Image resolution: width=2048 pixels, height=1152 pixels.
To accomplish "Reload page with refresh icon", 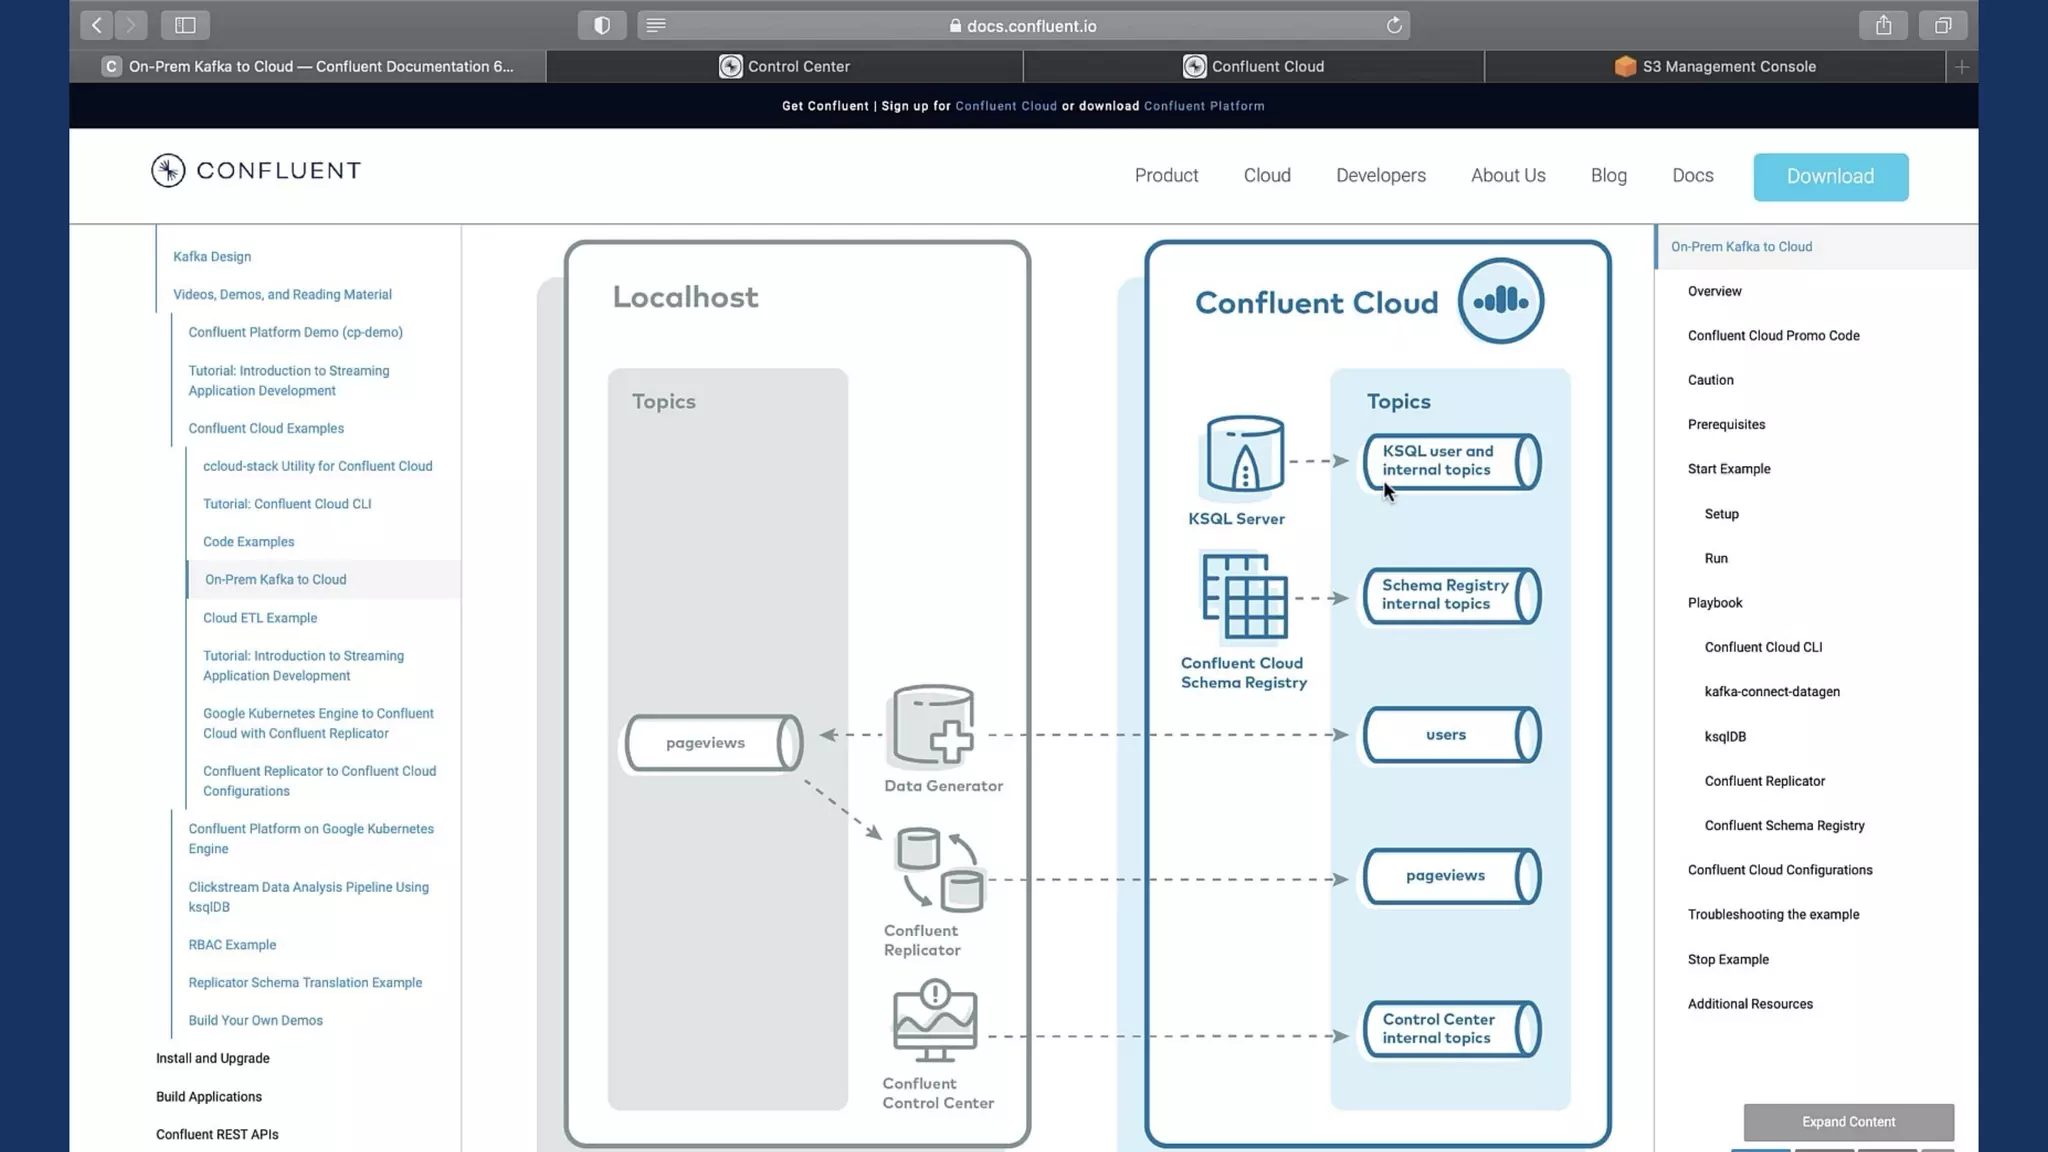I will click(1394, 25).
